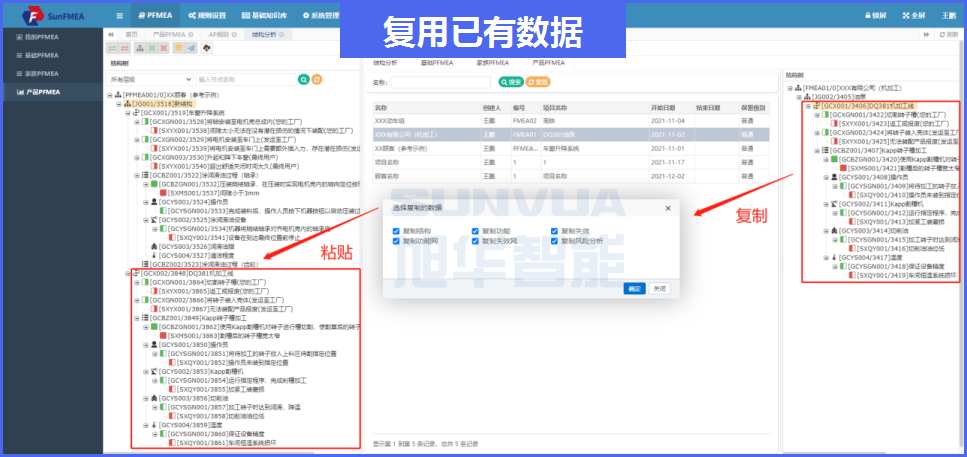The image size is (967, 457).
Task: Uncheck the 复制结构 checkbox
Action: point(397,231)
